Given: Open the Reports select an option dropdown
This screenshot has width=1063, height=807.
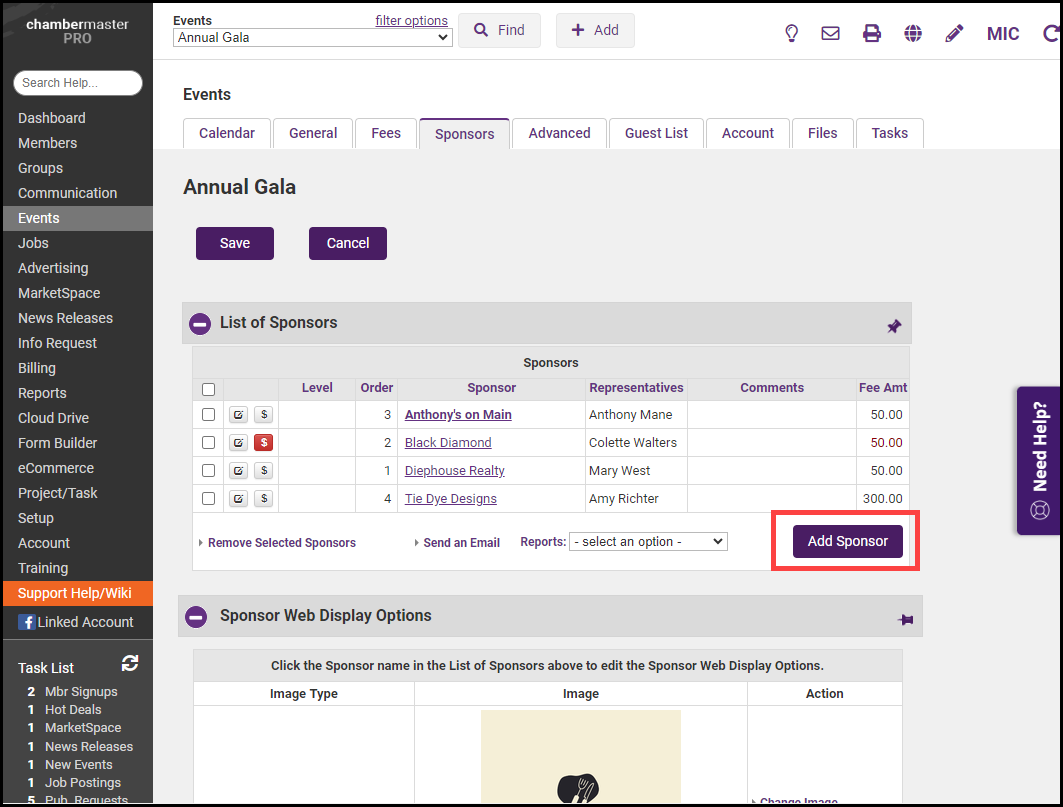Looking at the screenshot, I should [x=648, y=542].
